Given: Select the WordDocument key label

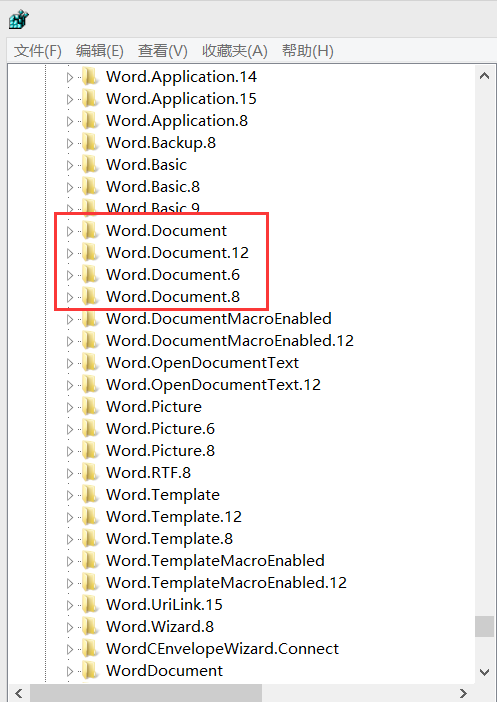Looking at the screenshot, I should pyautogui.click(x=164, y=670).
